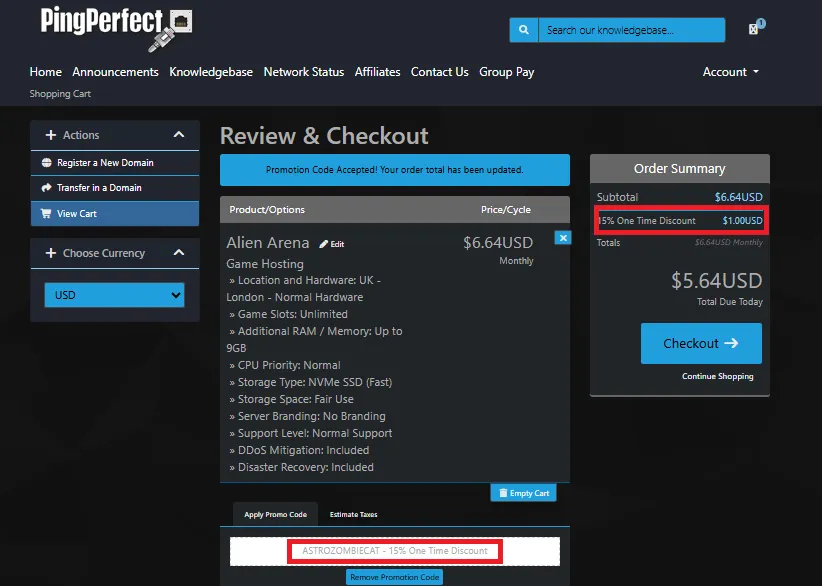Open the shopping cart icon in header
The width and height of the screenshot is (822, 586).
(x=756, y=27)
